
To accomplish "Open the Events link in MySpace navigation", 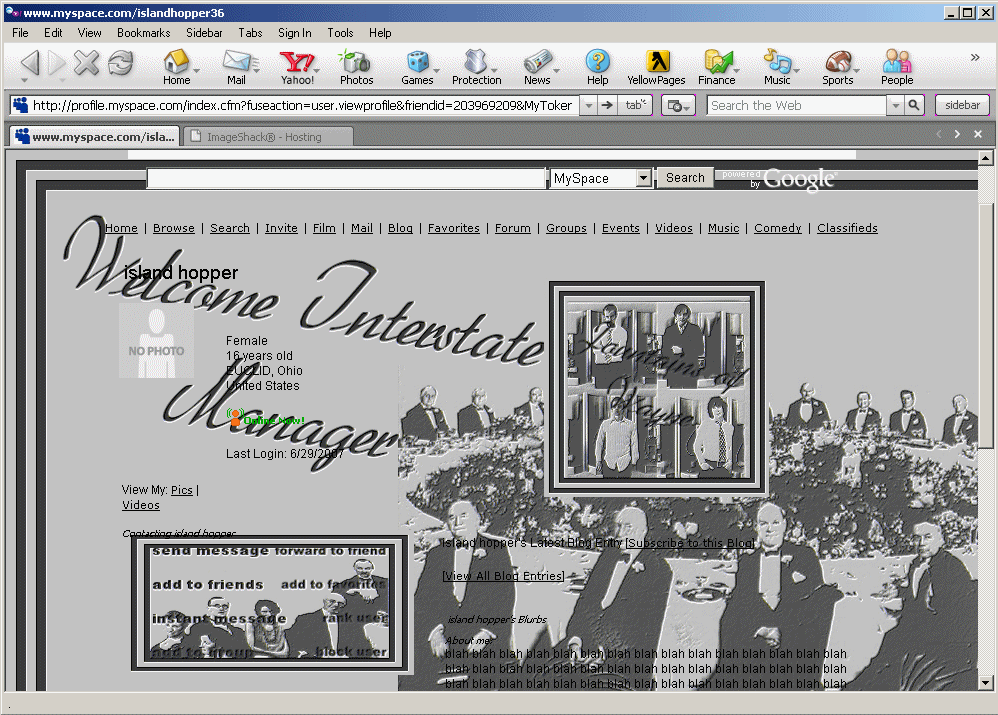I will coord(621,228).
